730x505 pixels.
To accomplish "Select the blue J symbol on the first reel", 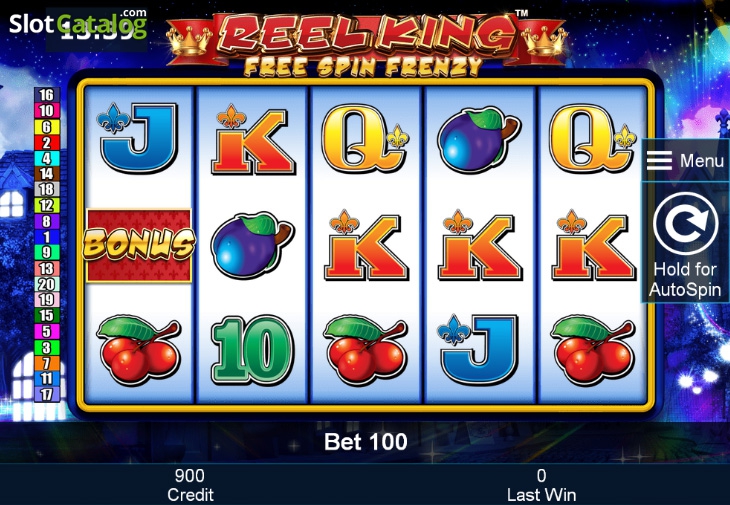I will point(138,137).
